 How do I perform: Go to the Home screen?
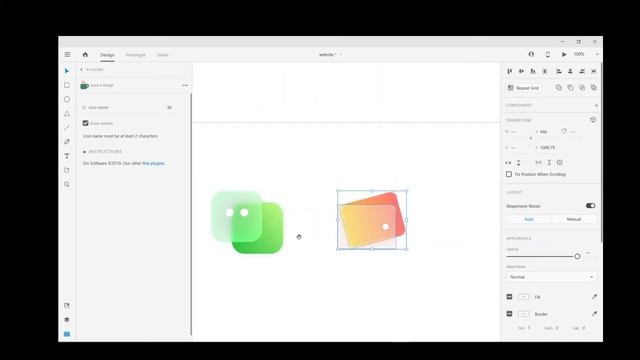[x=85, y=54]
